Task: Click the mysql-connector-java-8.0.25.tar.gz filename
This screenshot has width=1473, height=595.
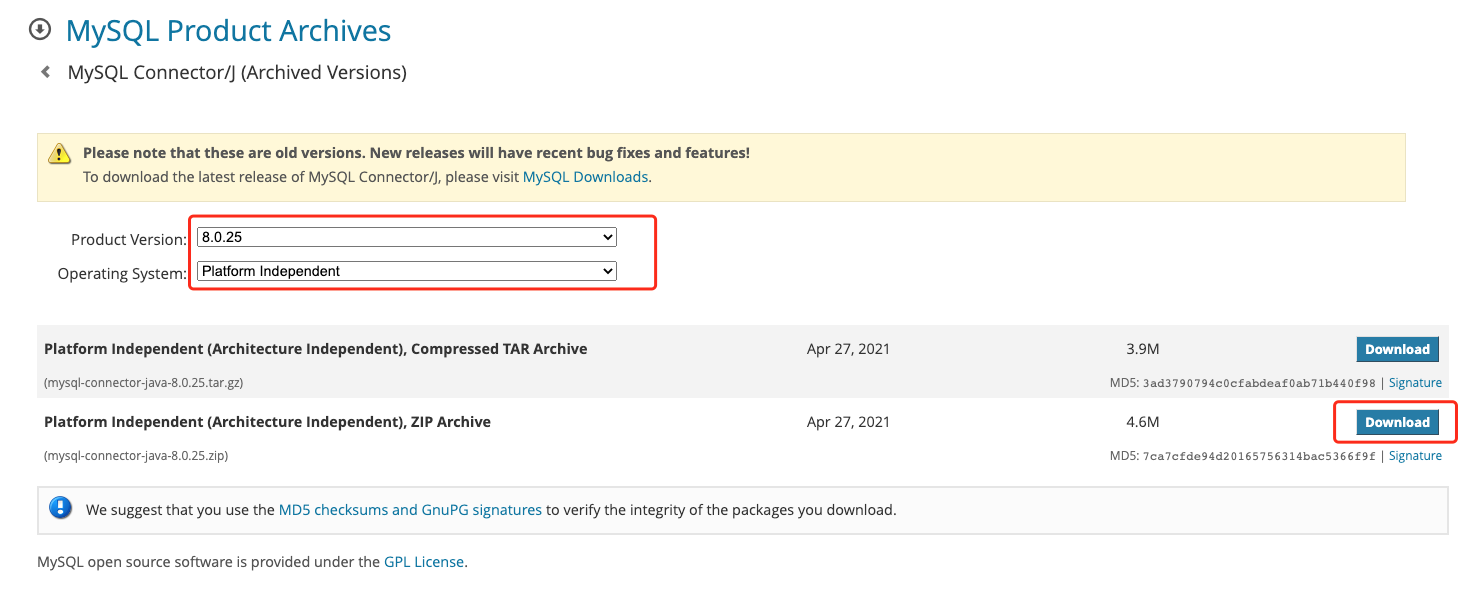Action: point(144,383)
